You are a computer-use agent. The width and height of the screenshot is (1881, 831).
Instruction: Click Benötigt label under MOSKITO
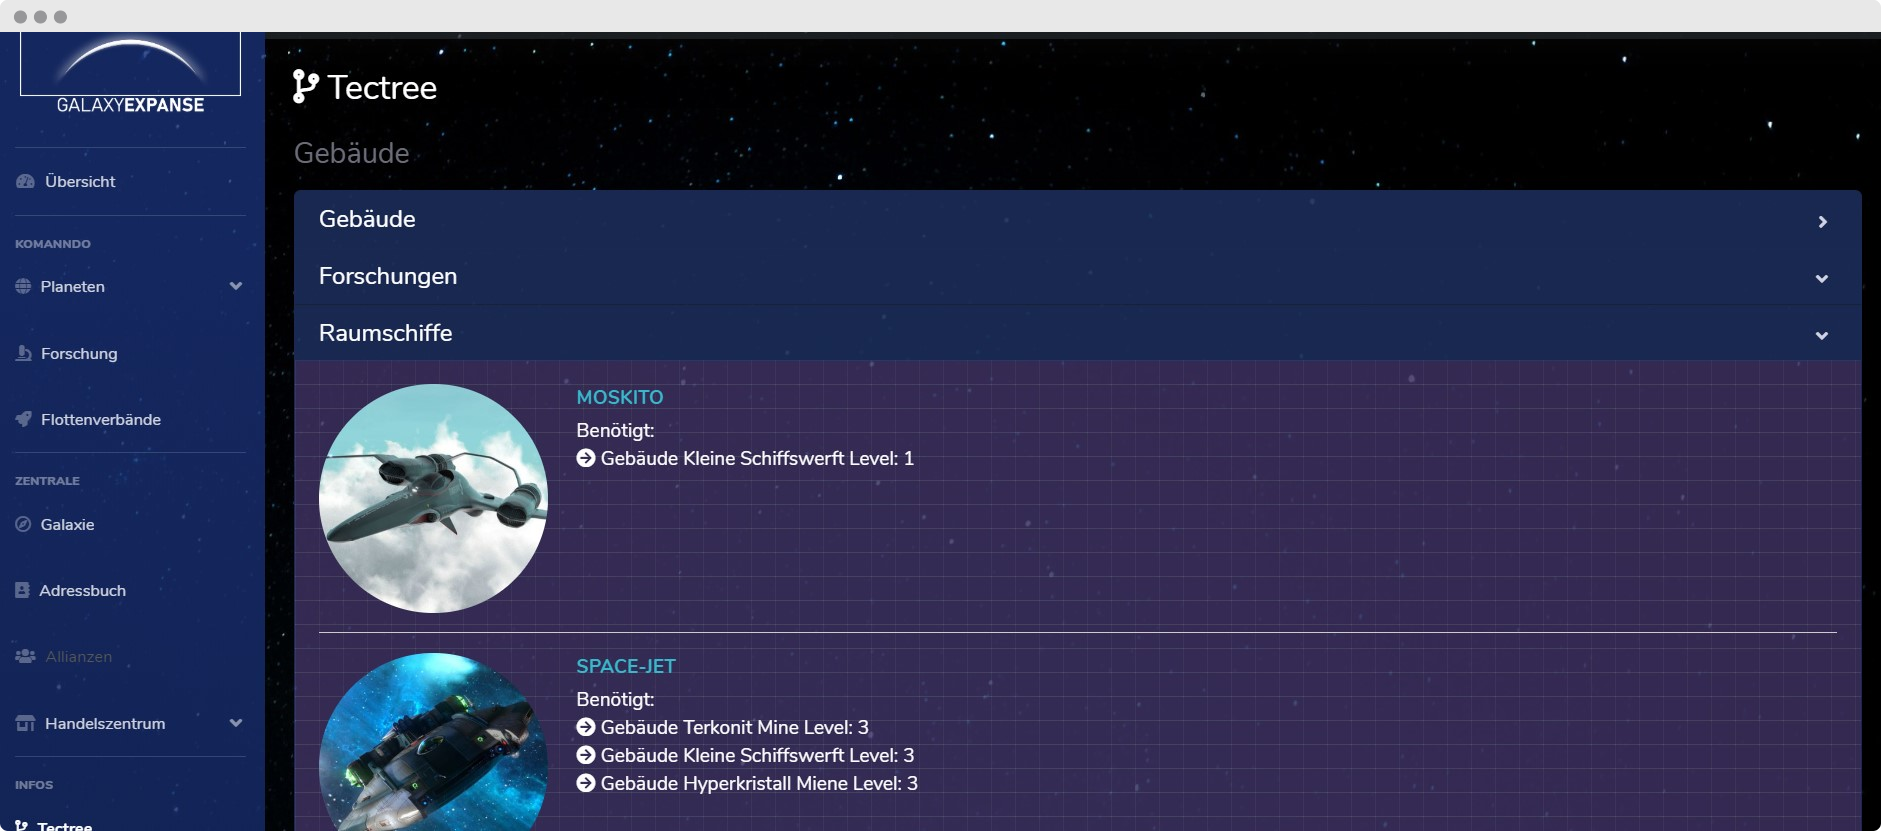point(615,430)
